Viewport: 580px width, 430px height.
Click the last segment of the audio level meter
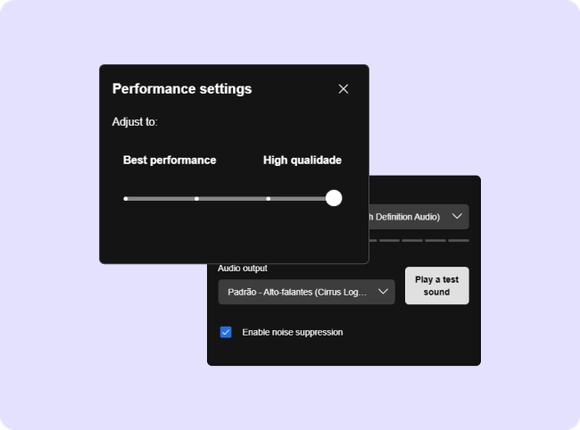coord(459,241)
